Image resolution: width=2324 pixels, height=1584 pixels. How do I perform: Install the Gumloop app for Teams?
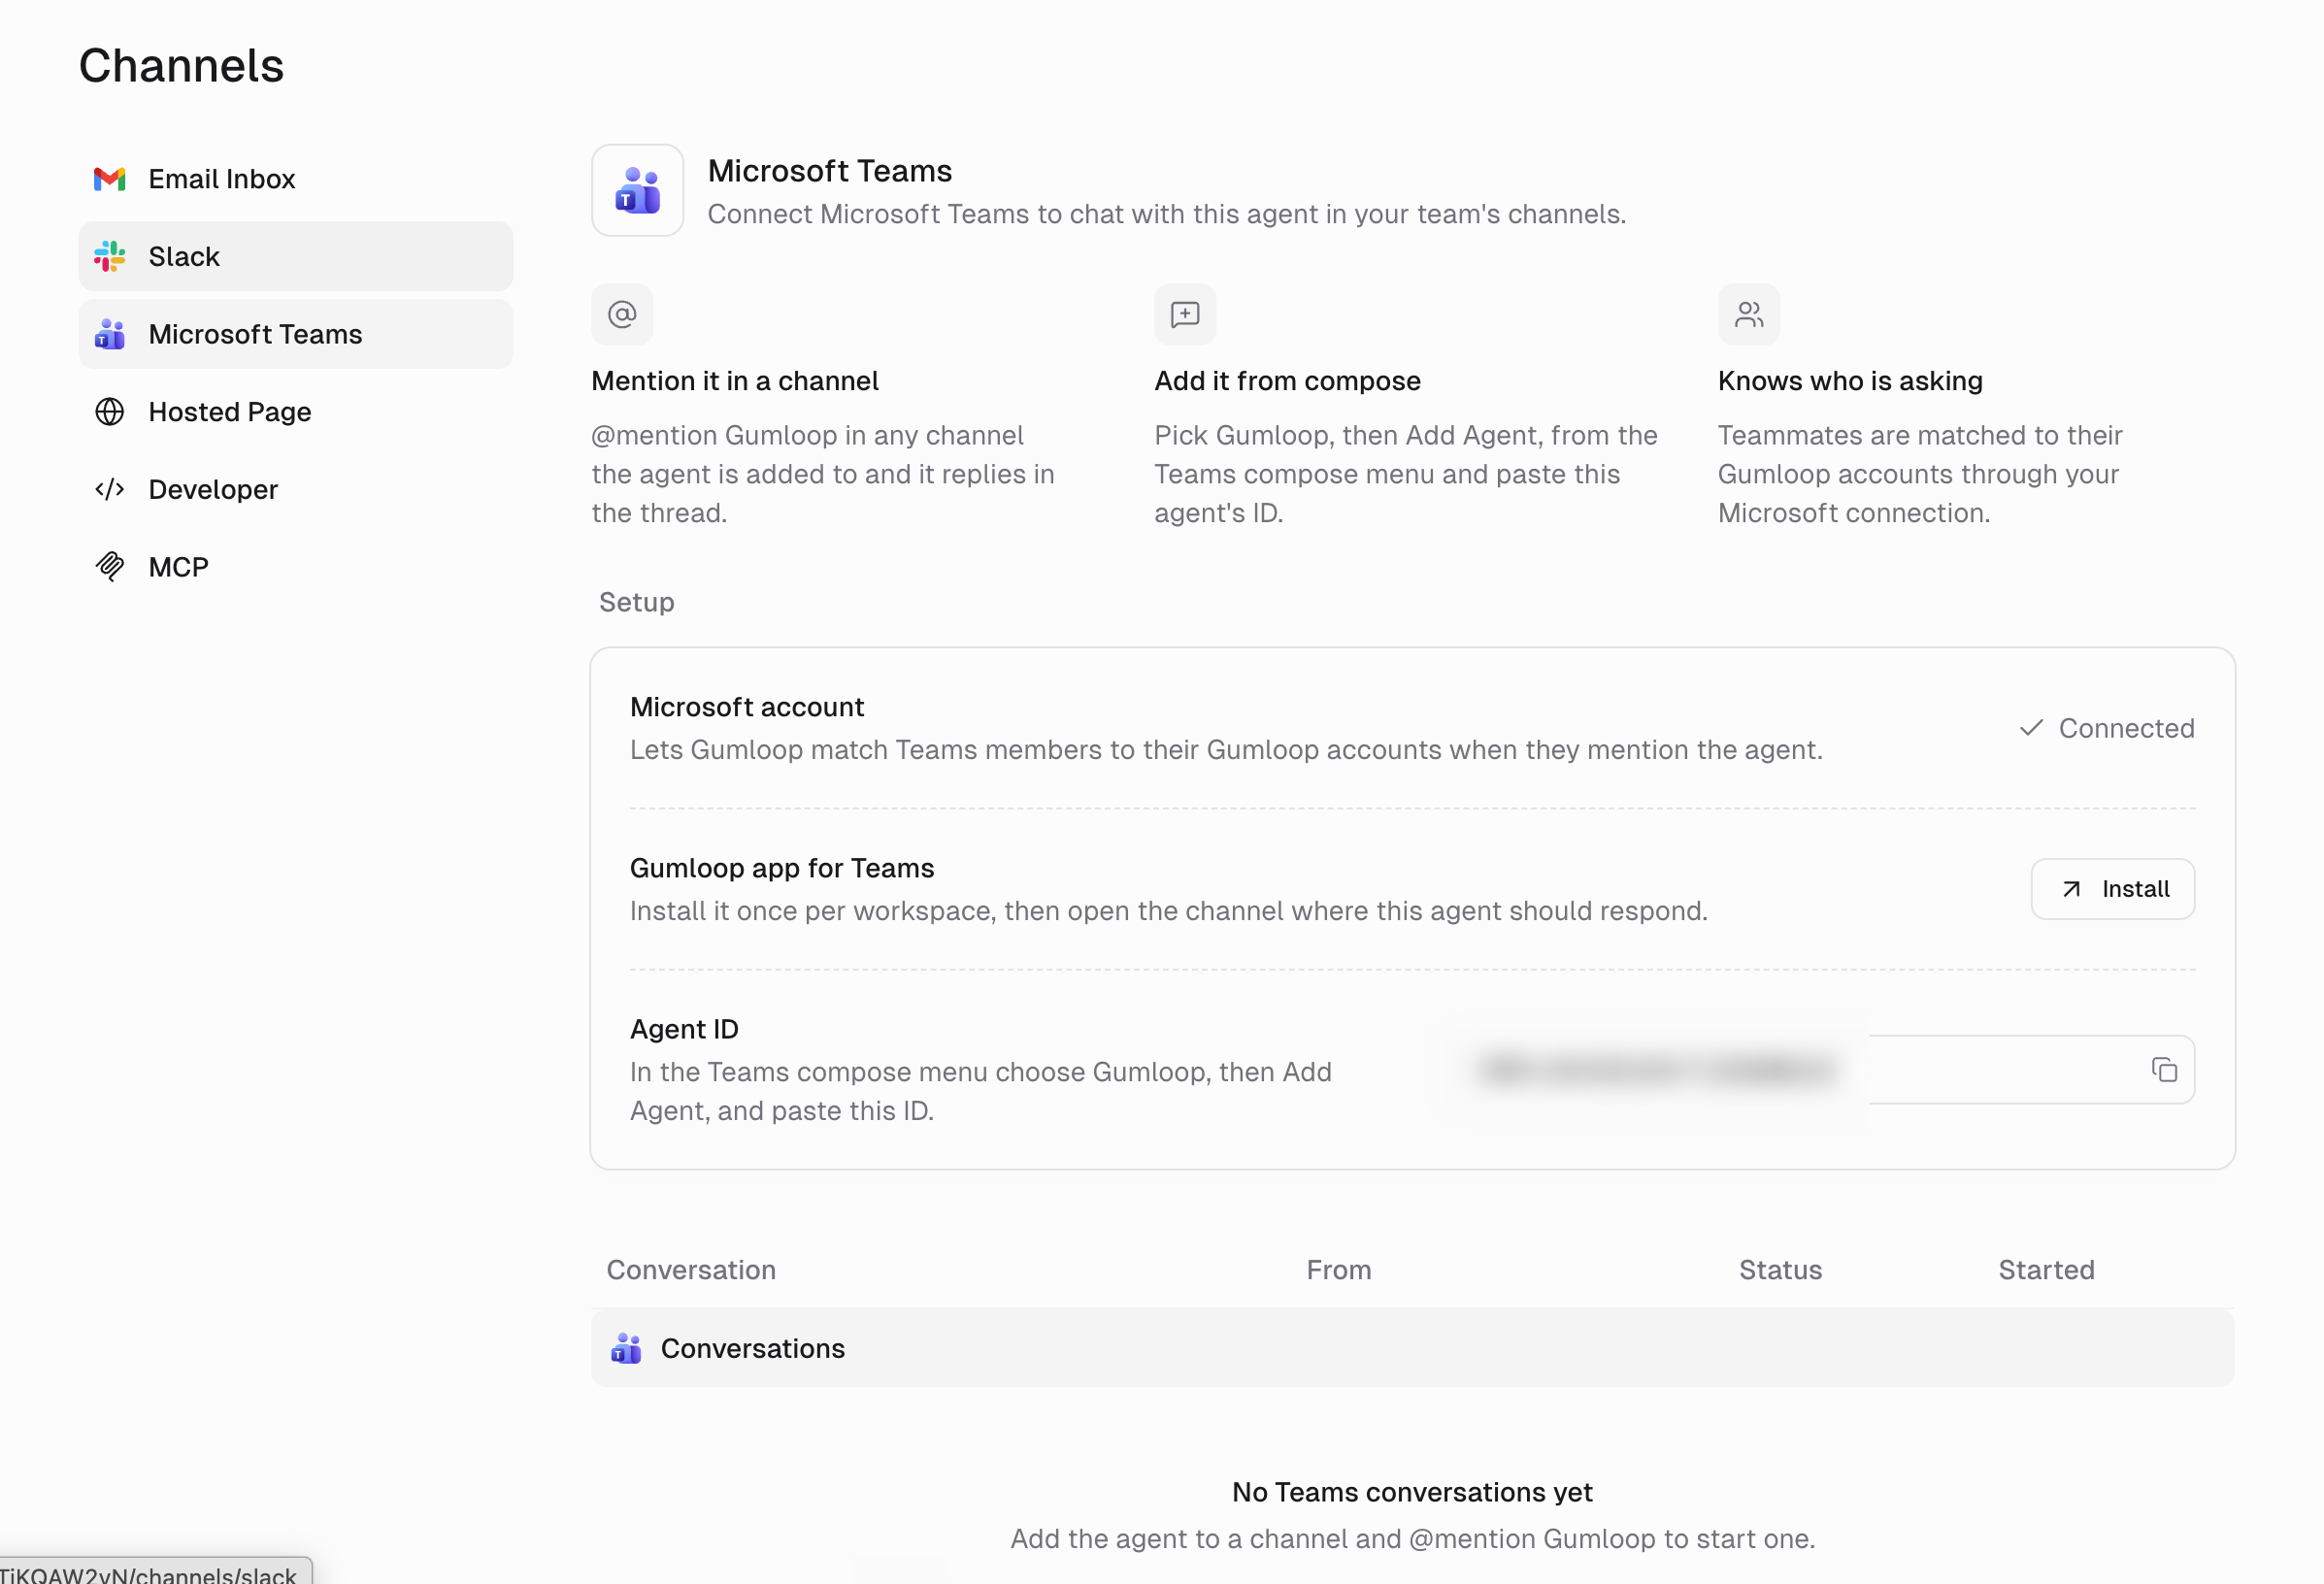click(x=2113, y=889)
